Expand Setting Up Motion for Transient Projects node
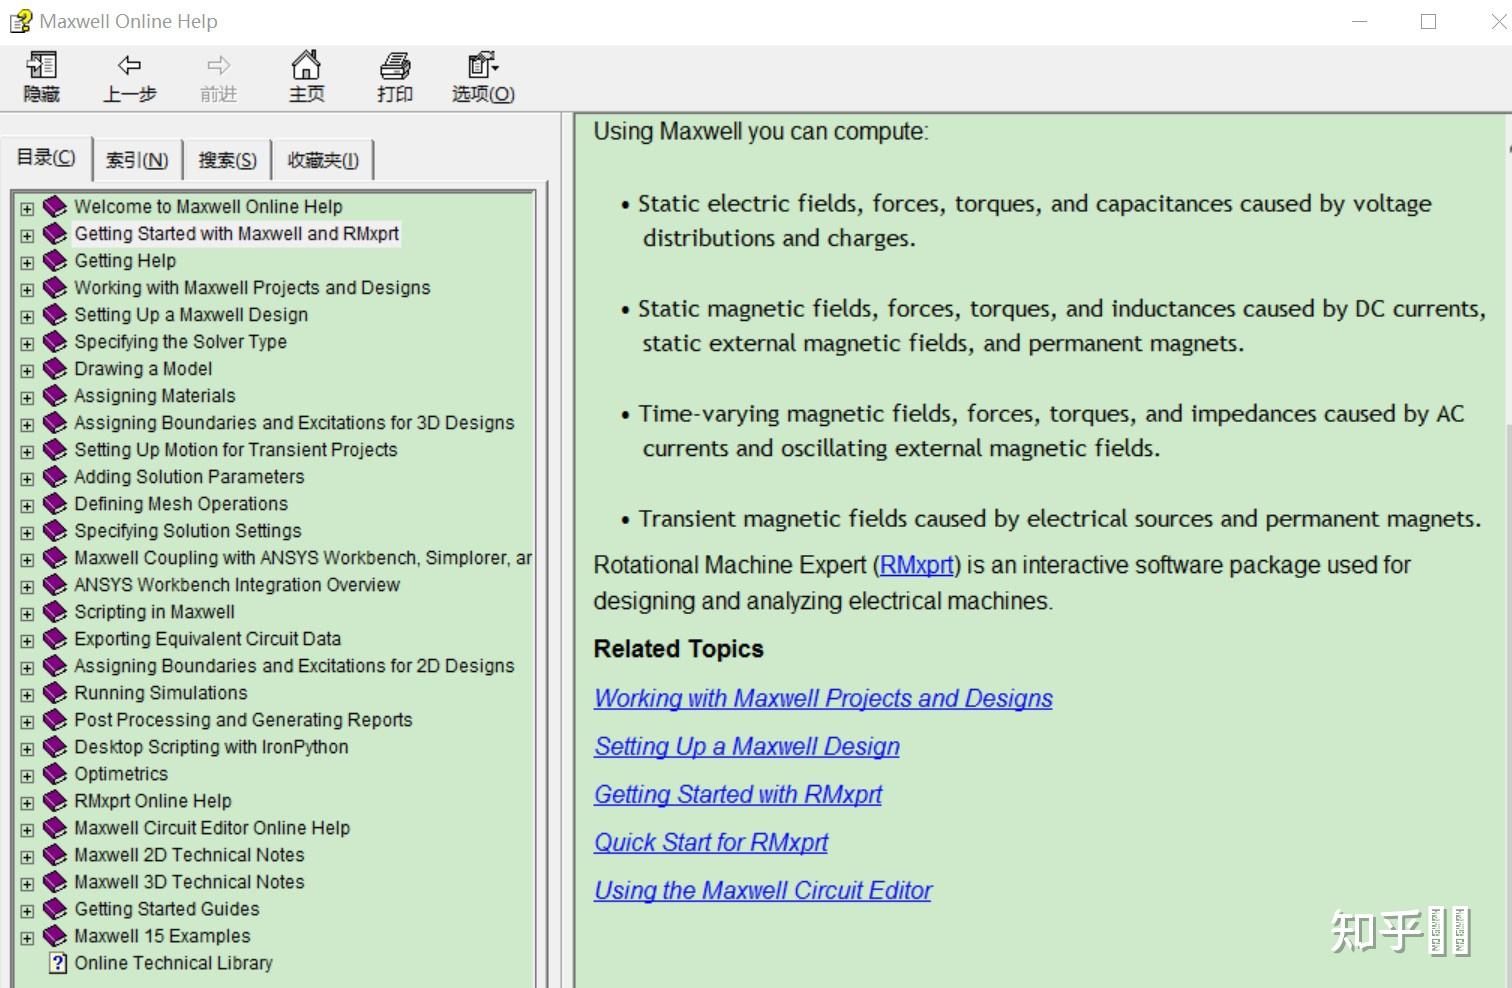The width and height of the screenshot is (1512, 988). click(x=27, y=452)
